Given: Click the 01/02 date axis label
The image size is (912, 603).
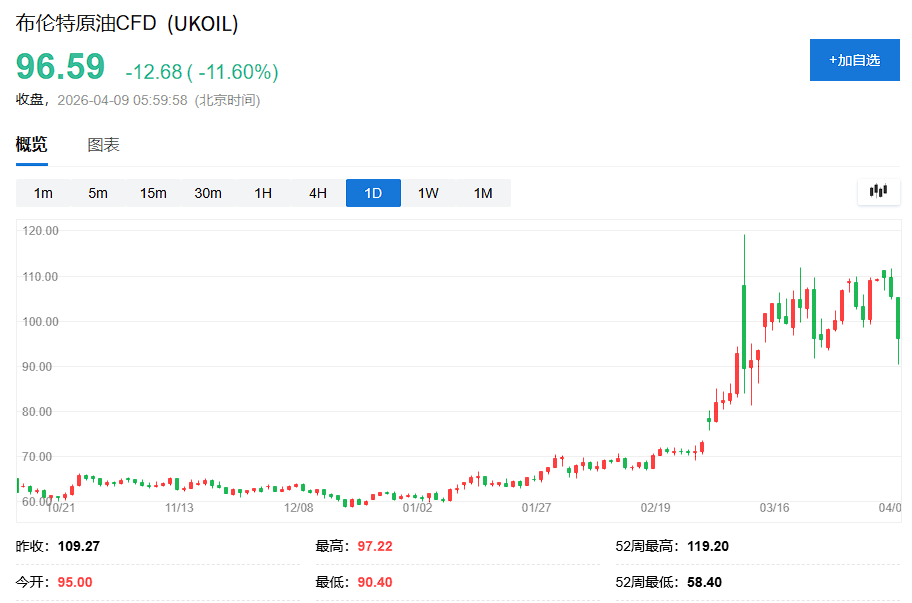Looking at the screenshot, I should pyautogui.click(x=418, y=508).
